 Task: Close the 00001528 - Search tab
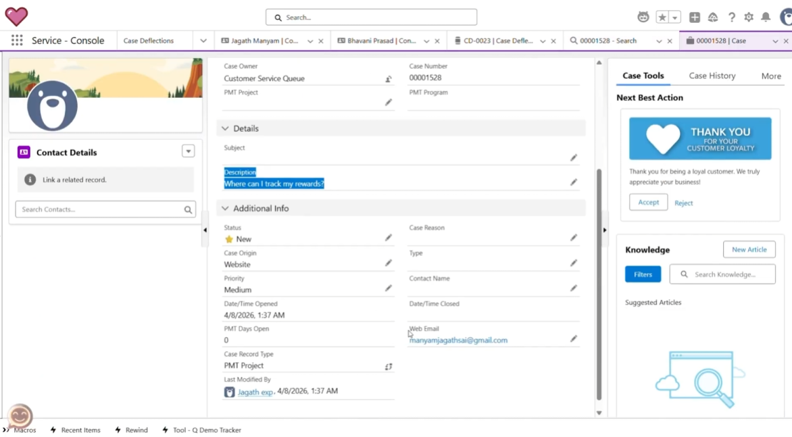pos(670,41)
